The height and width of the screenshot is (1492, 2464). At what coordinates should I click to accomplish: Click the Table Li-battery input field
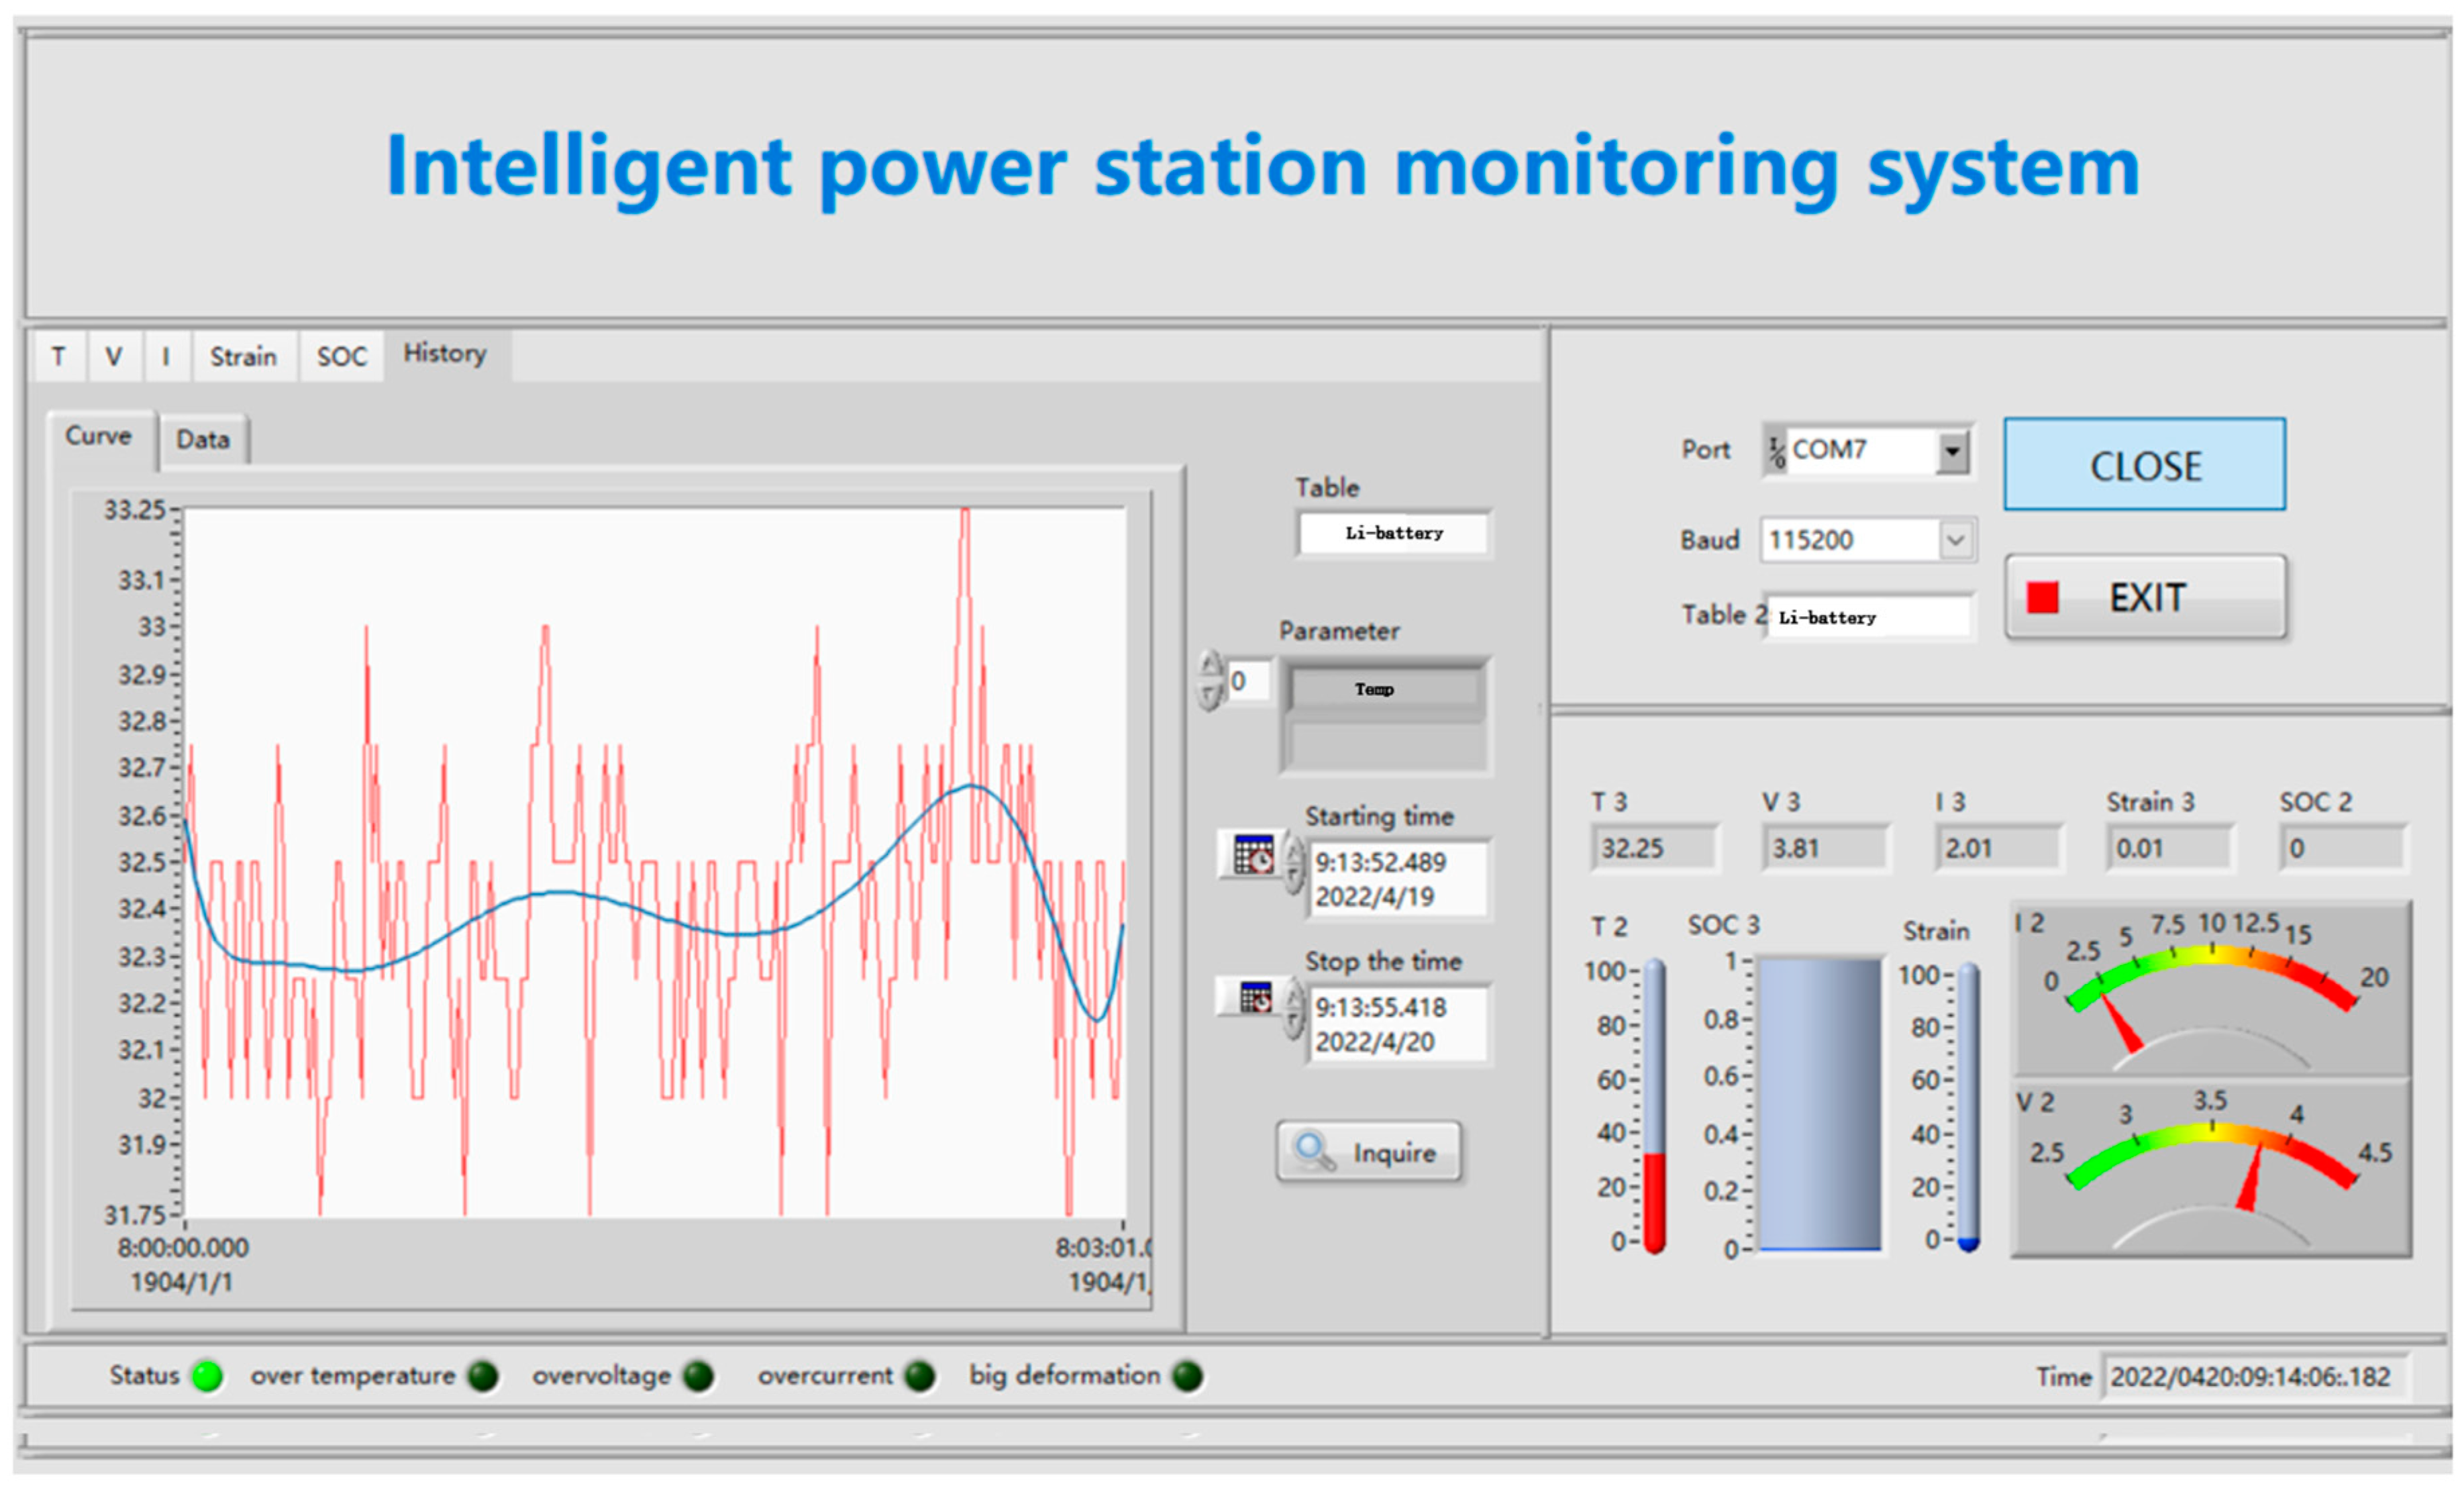click(x=1393, y=533)
